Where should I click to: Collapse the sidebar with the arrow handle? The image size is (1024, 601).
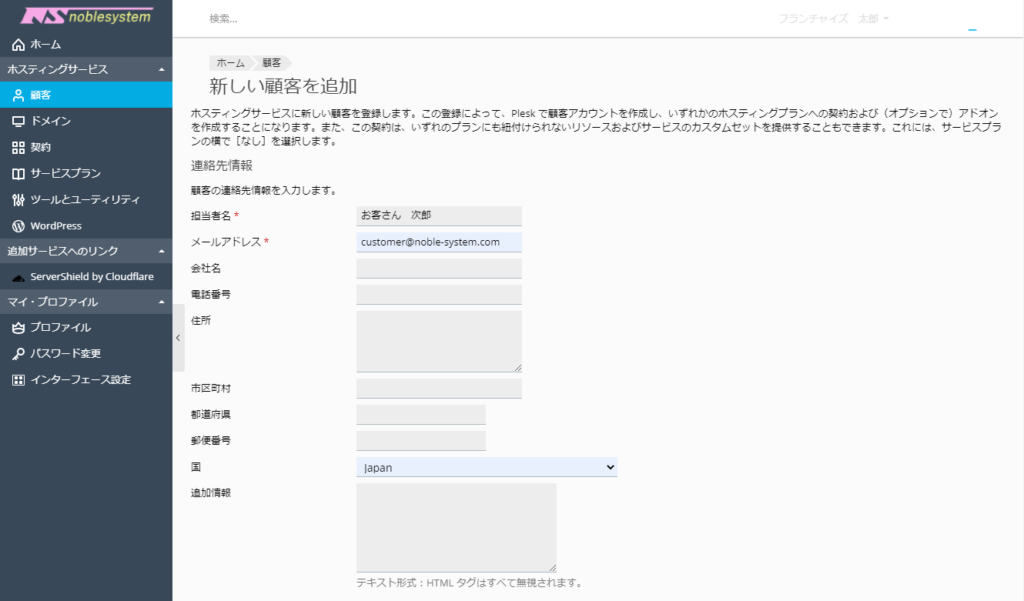pyautogui.click(x=178, y=338)
